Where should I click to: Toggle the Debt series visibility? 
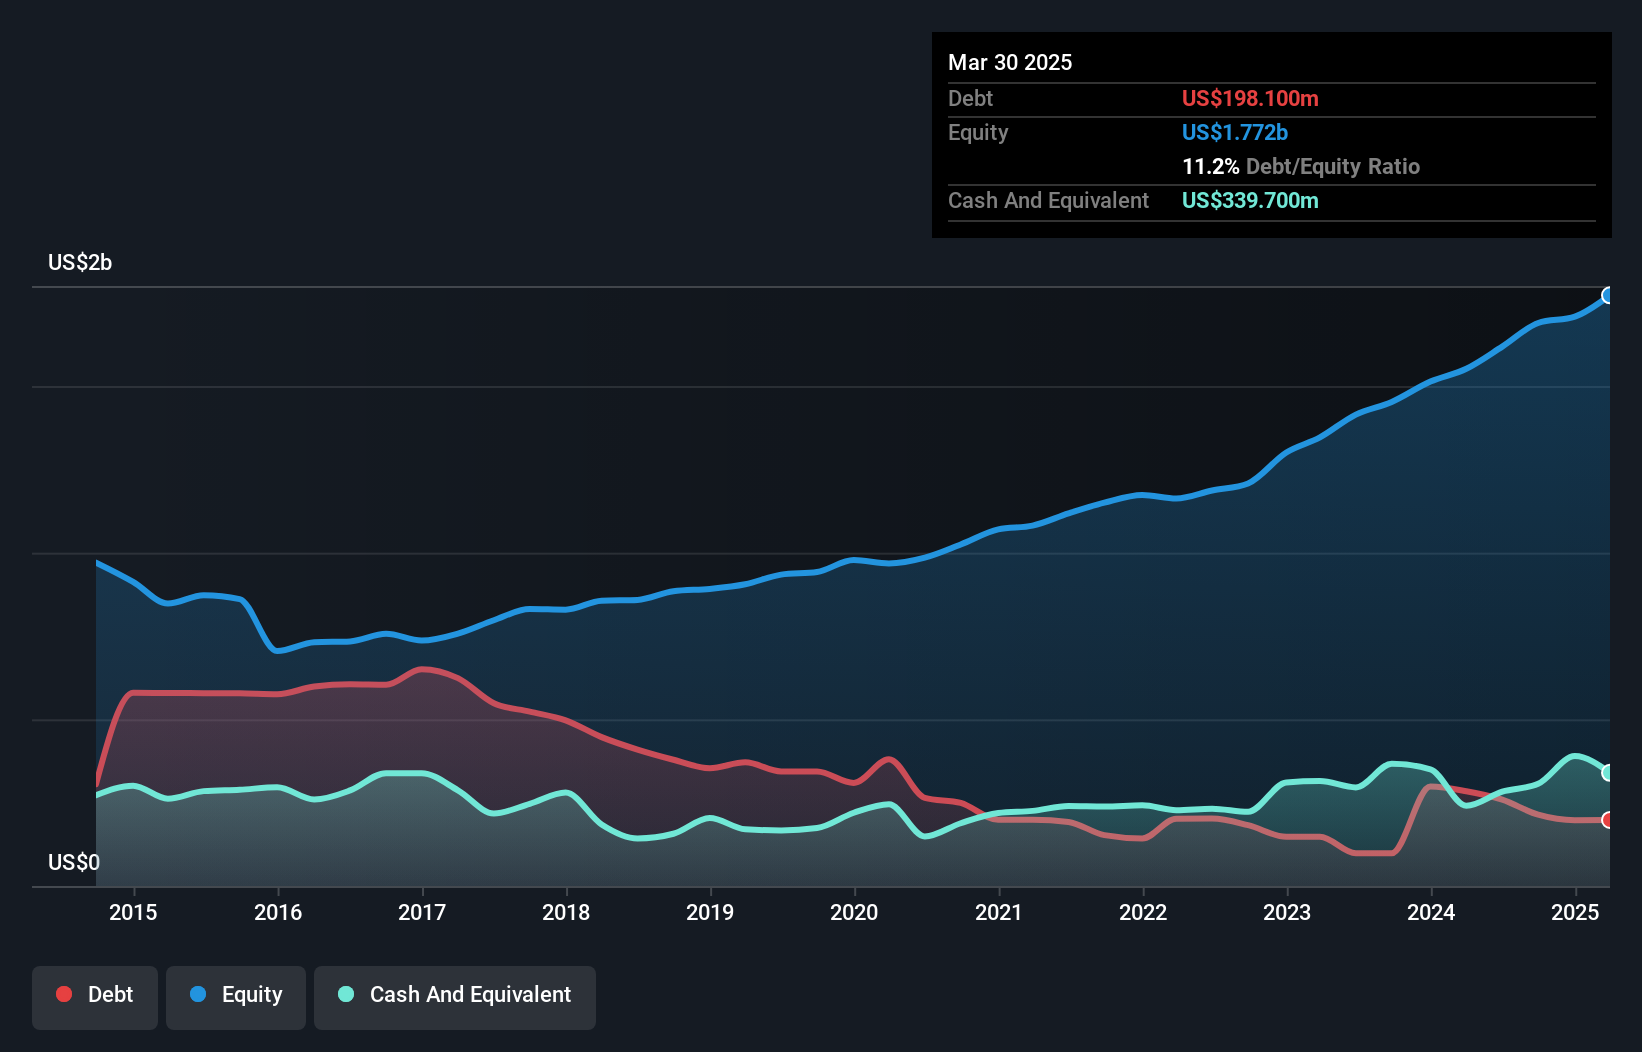click(95, 994)
